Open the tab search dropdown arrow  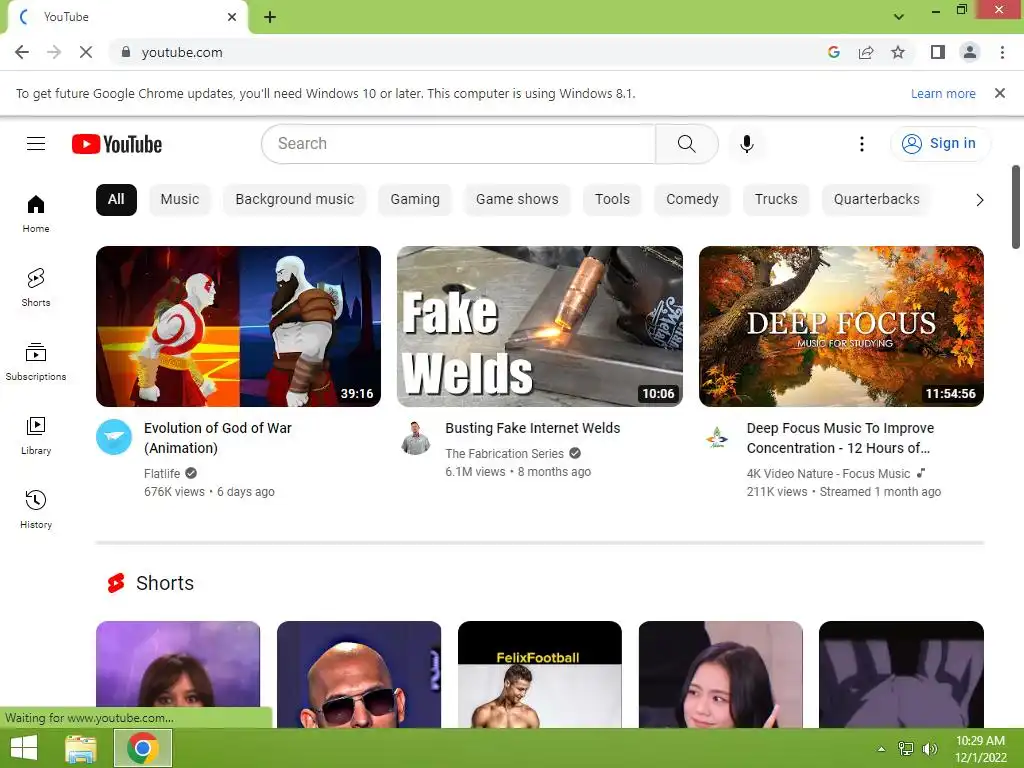click(x=899, y=17)
